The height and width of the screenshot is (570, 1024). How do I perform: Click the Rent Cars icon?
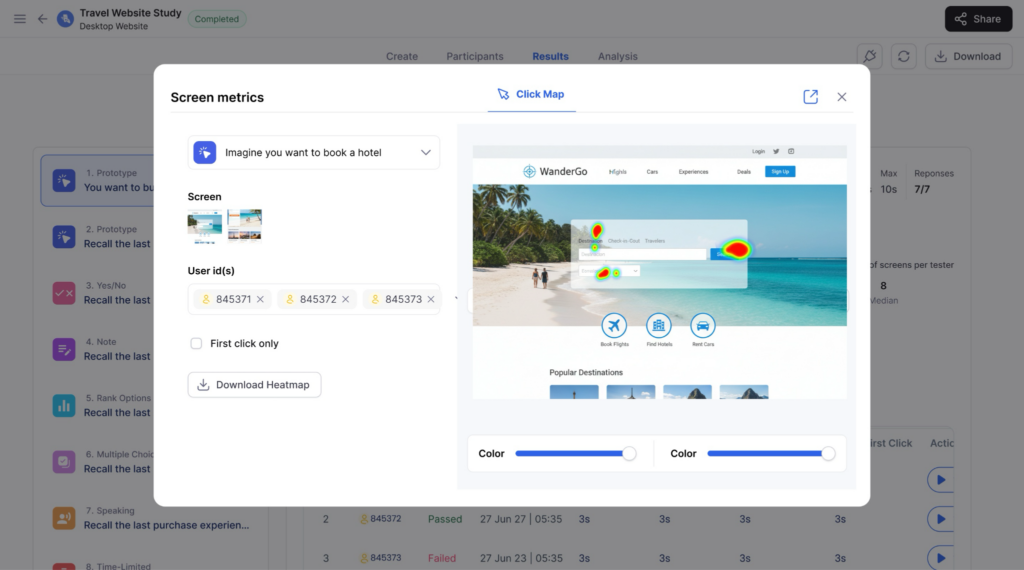point(703,325)
